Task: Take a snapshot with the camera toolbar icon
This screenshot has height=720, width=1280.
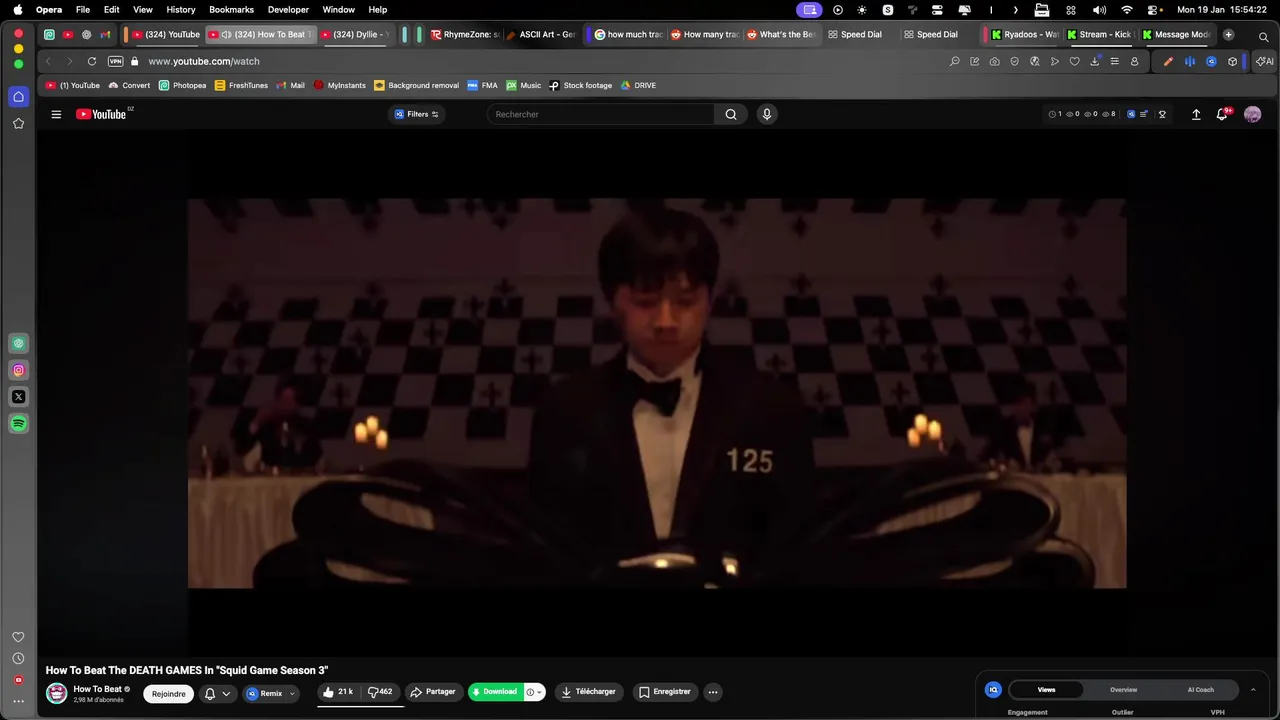Action: pos(994,61)
